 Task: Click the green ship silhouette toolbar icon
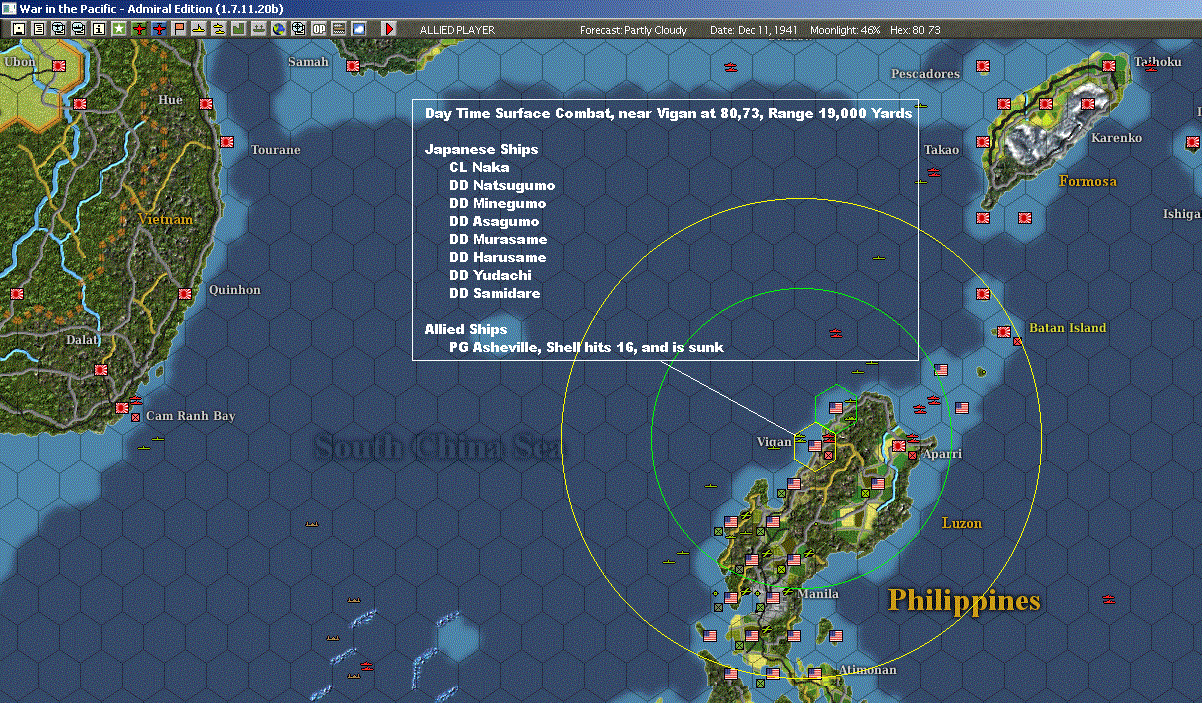(258, 29)
